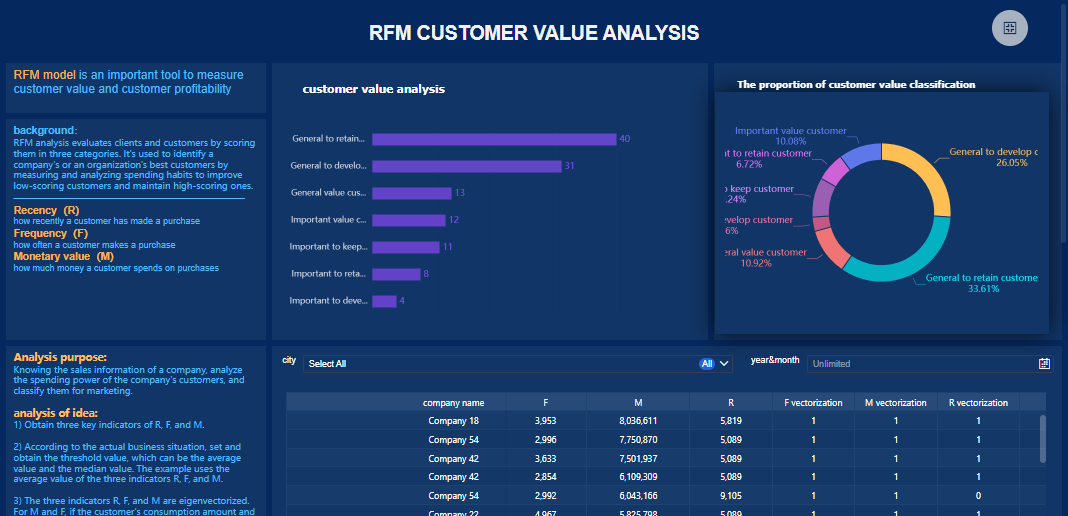Screen dimensions: 1068x516
Task: Select the General to develop bar valued 31
Action: [466, 166]
